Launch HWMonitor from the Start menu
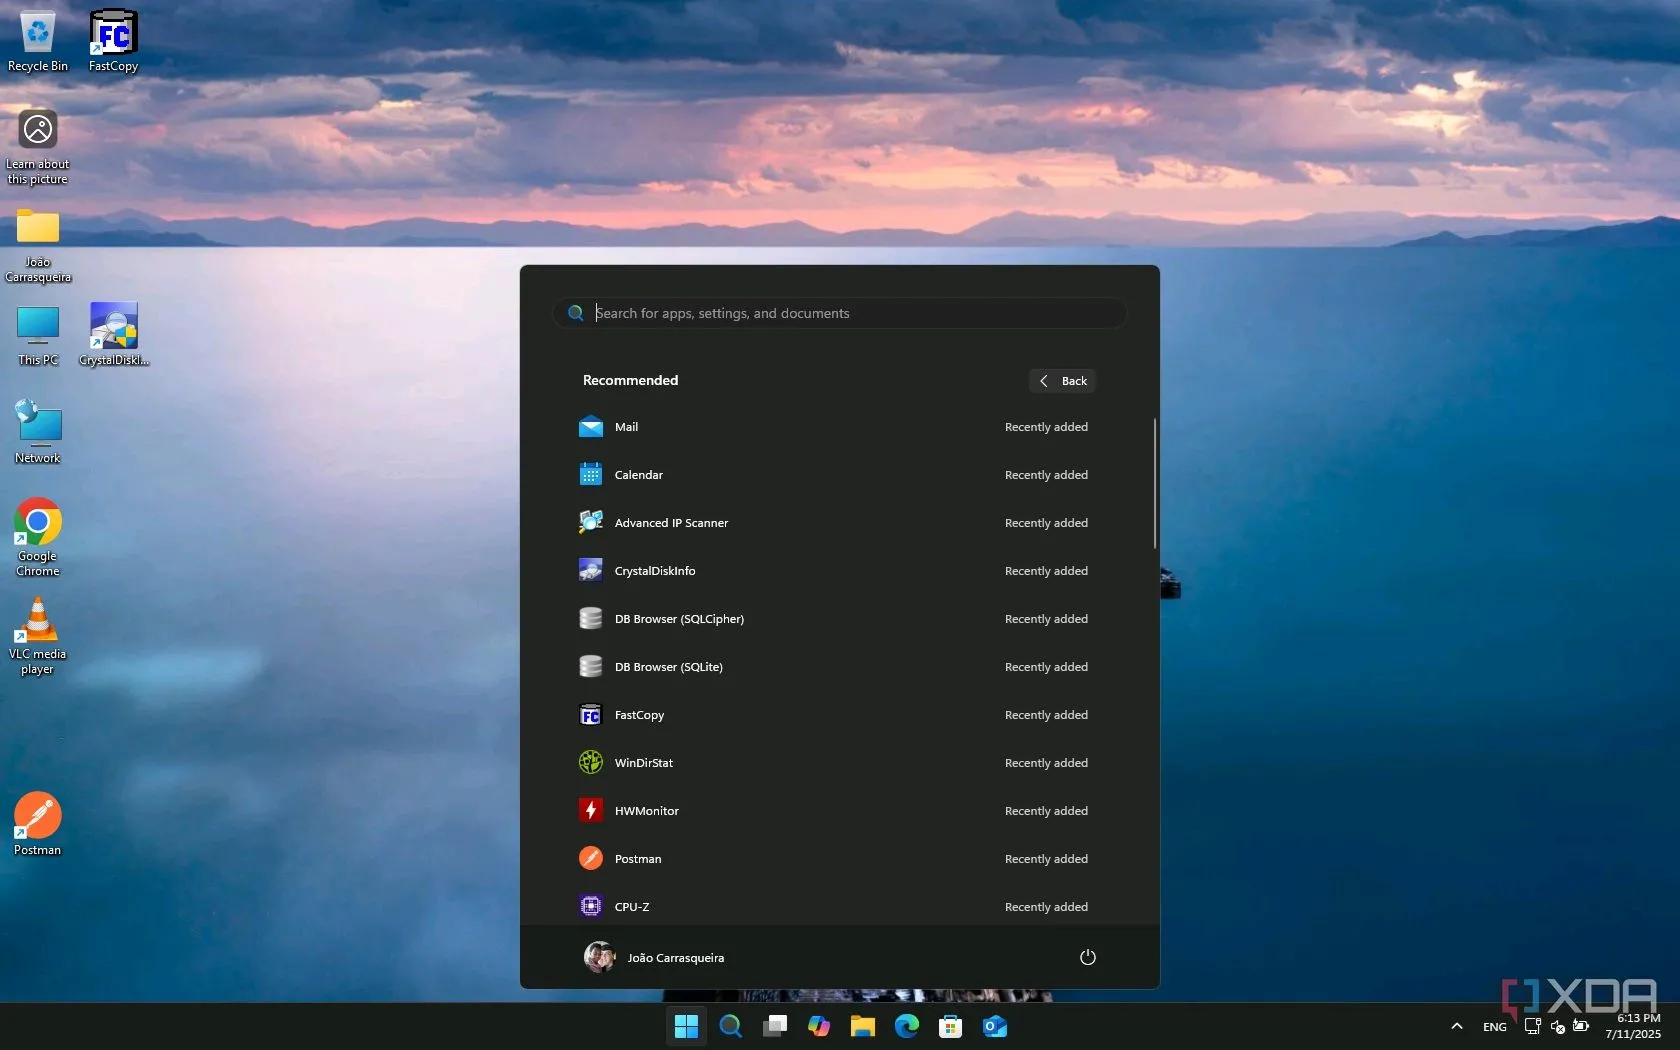The height and width of the screenshot is (1050, 1680). point(646,811)
